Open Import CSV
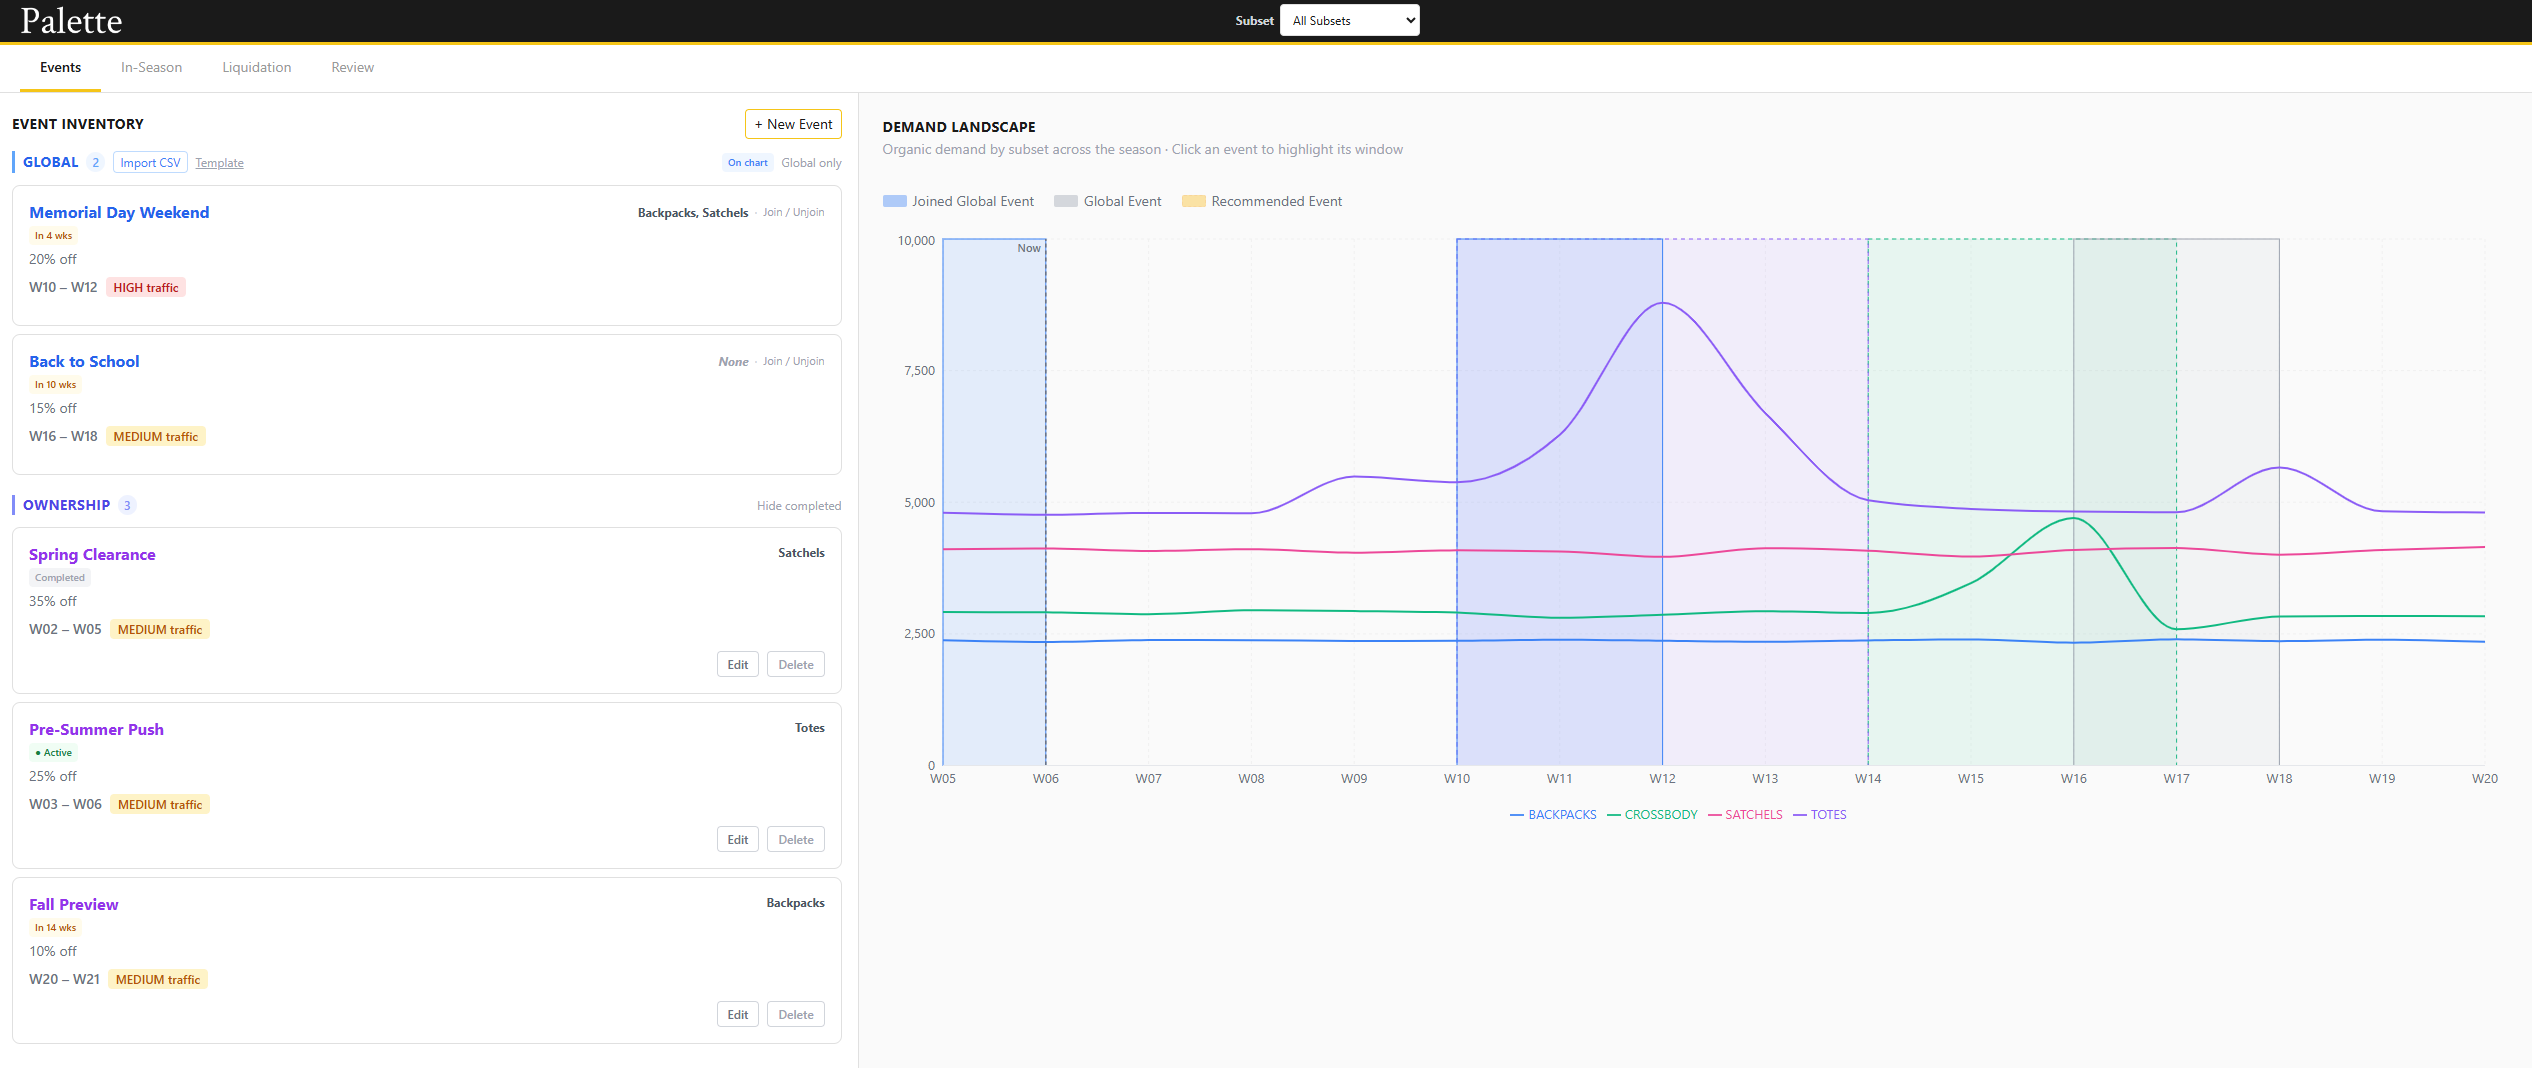Screen dimensions: 2532x1068 coord(149,162)
